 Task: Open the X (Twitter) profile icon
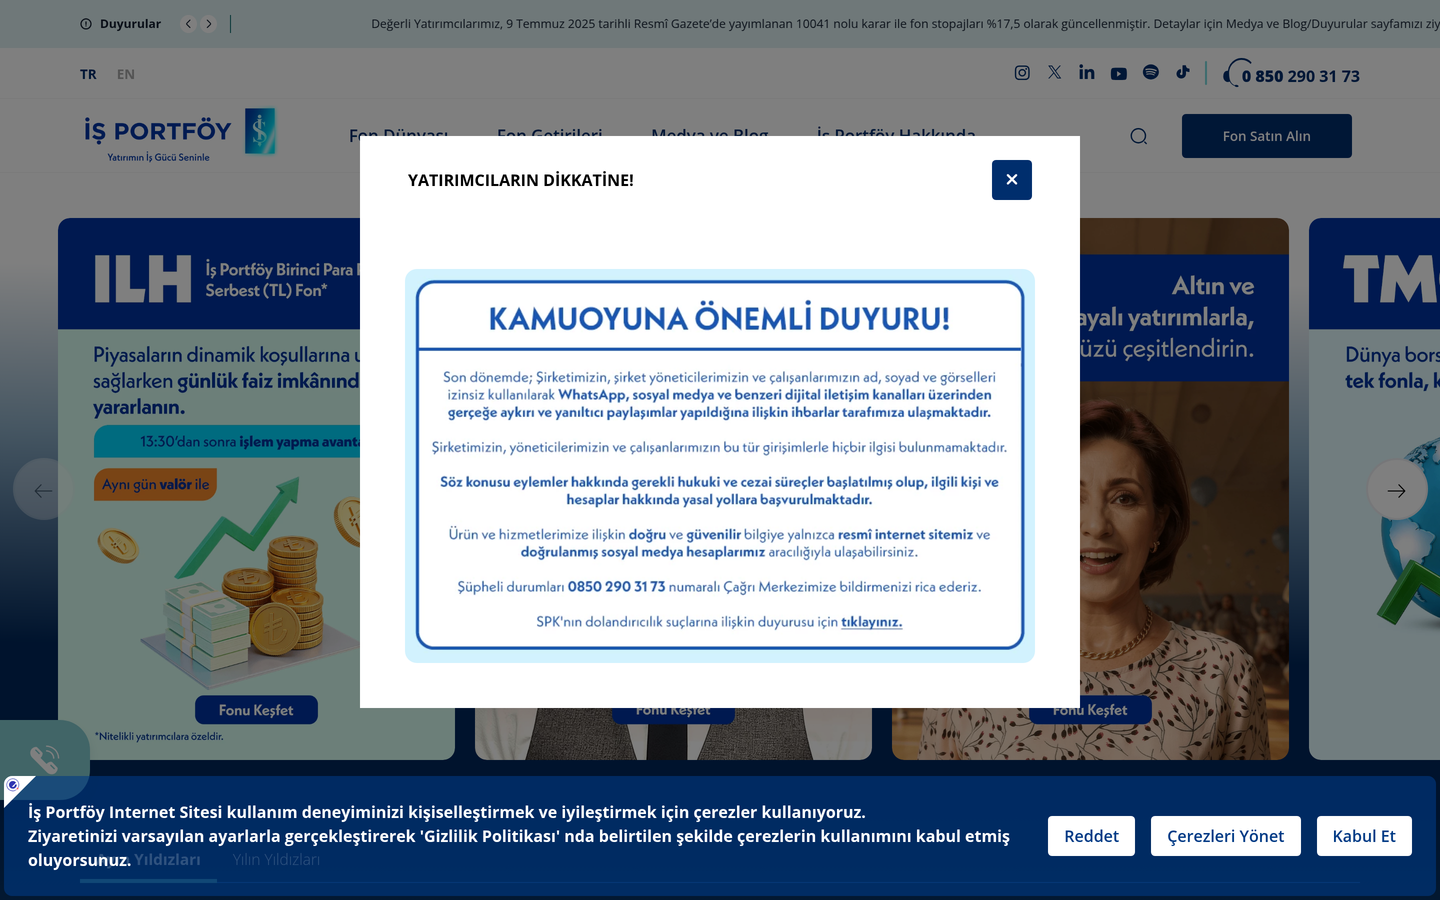click(1054, 73)
